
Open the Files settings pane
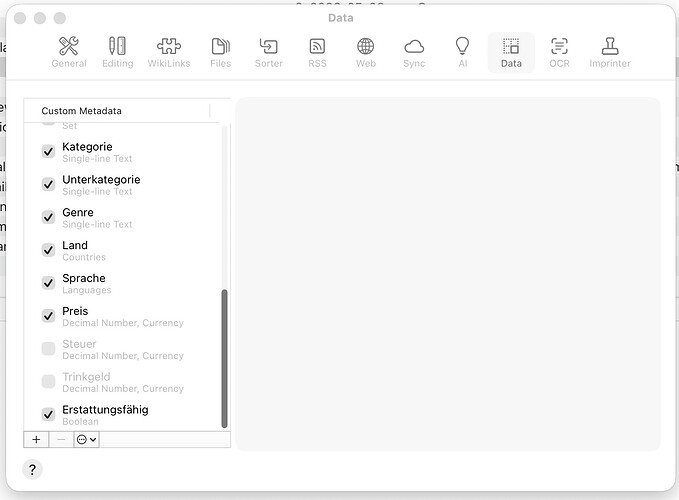coord(220,52)
